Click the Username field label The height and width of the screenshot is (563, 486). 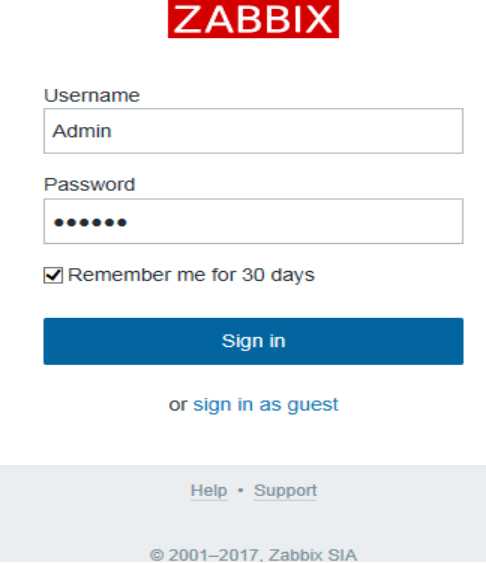click(92, 96)
